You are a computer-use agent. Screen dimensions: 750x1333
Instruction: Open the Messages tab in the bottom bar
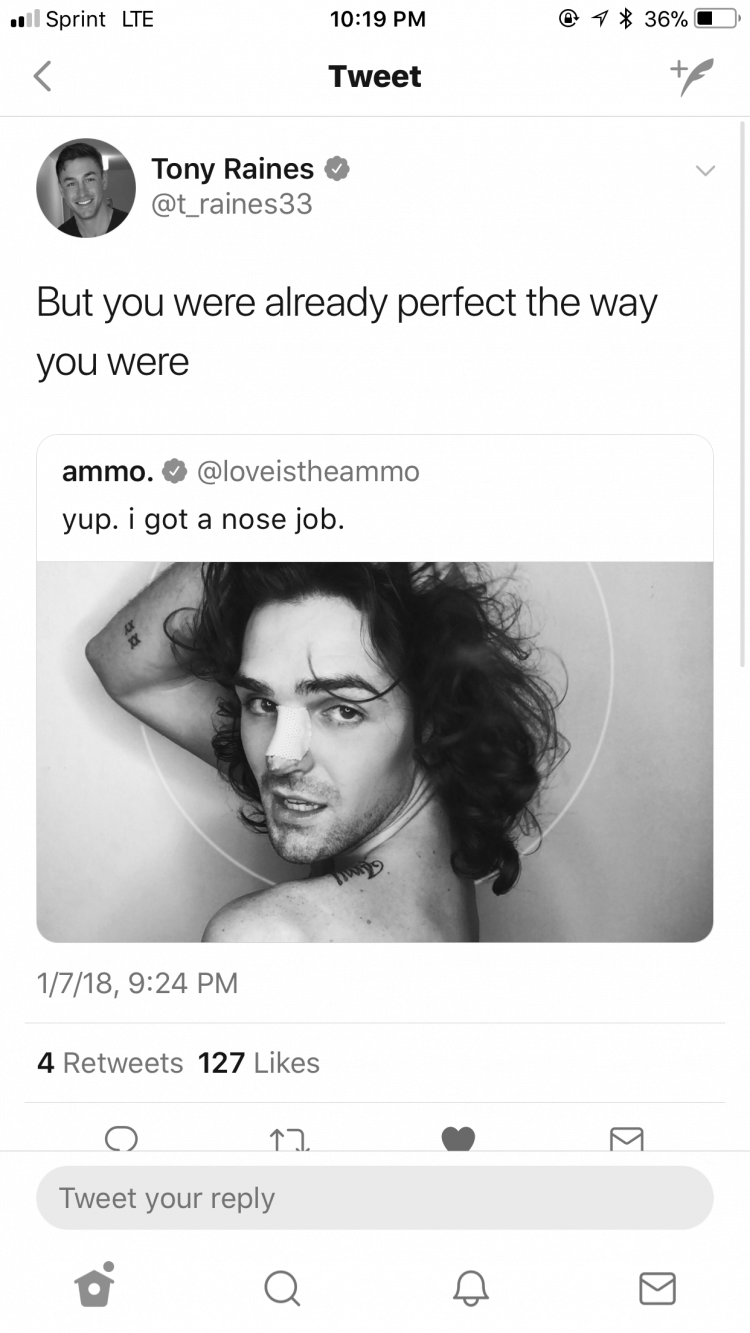657,1288
